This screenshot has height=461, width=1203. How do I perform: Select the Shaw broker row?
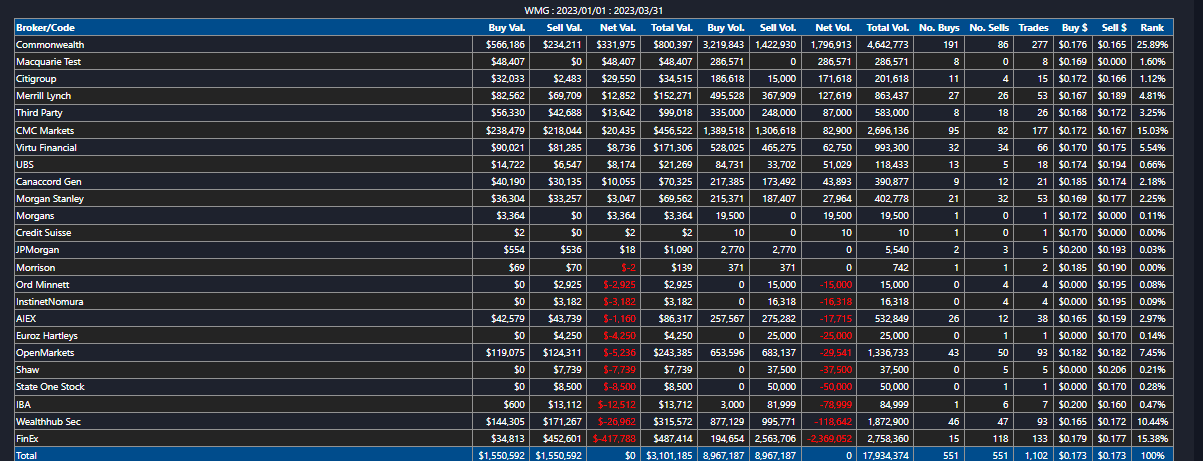point(592,369)
